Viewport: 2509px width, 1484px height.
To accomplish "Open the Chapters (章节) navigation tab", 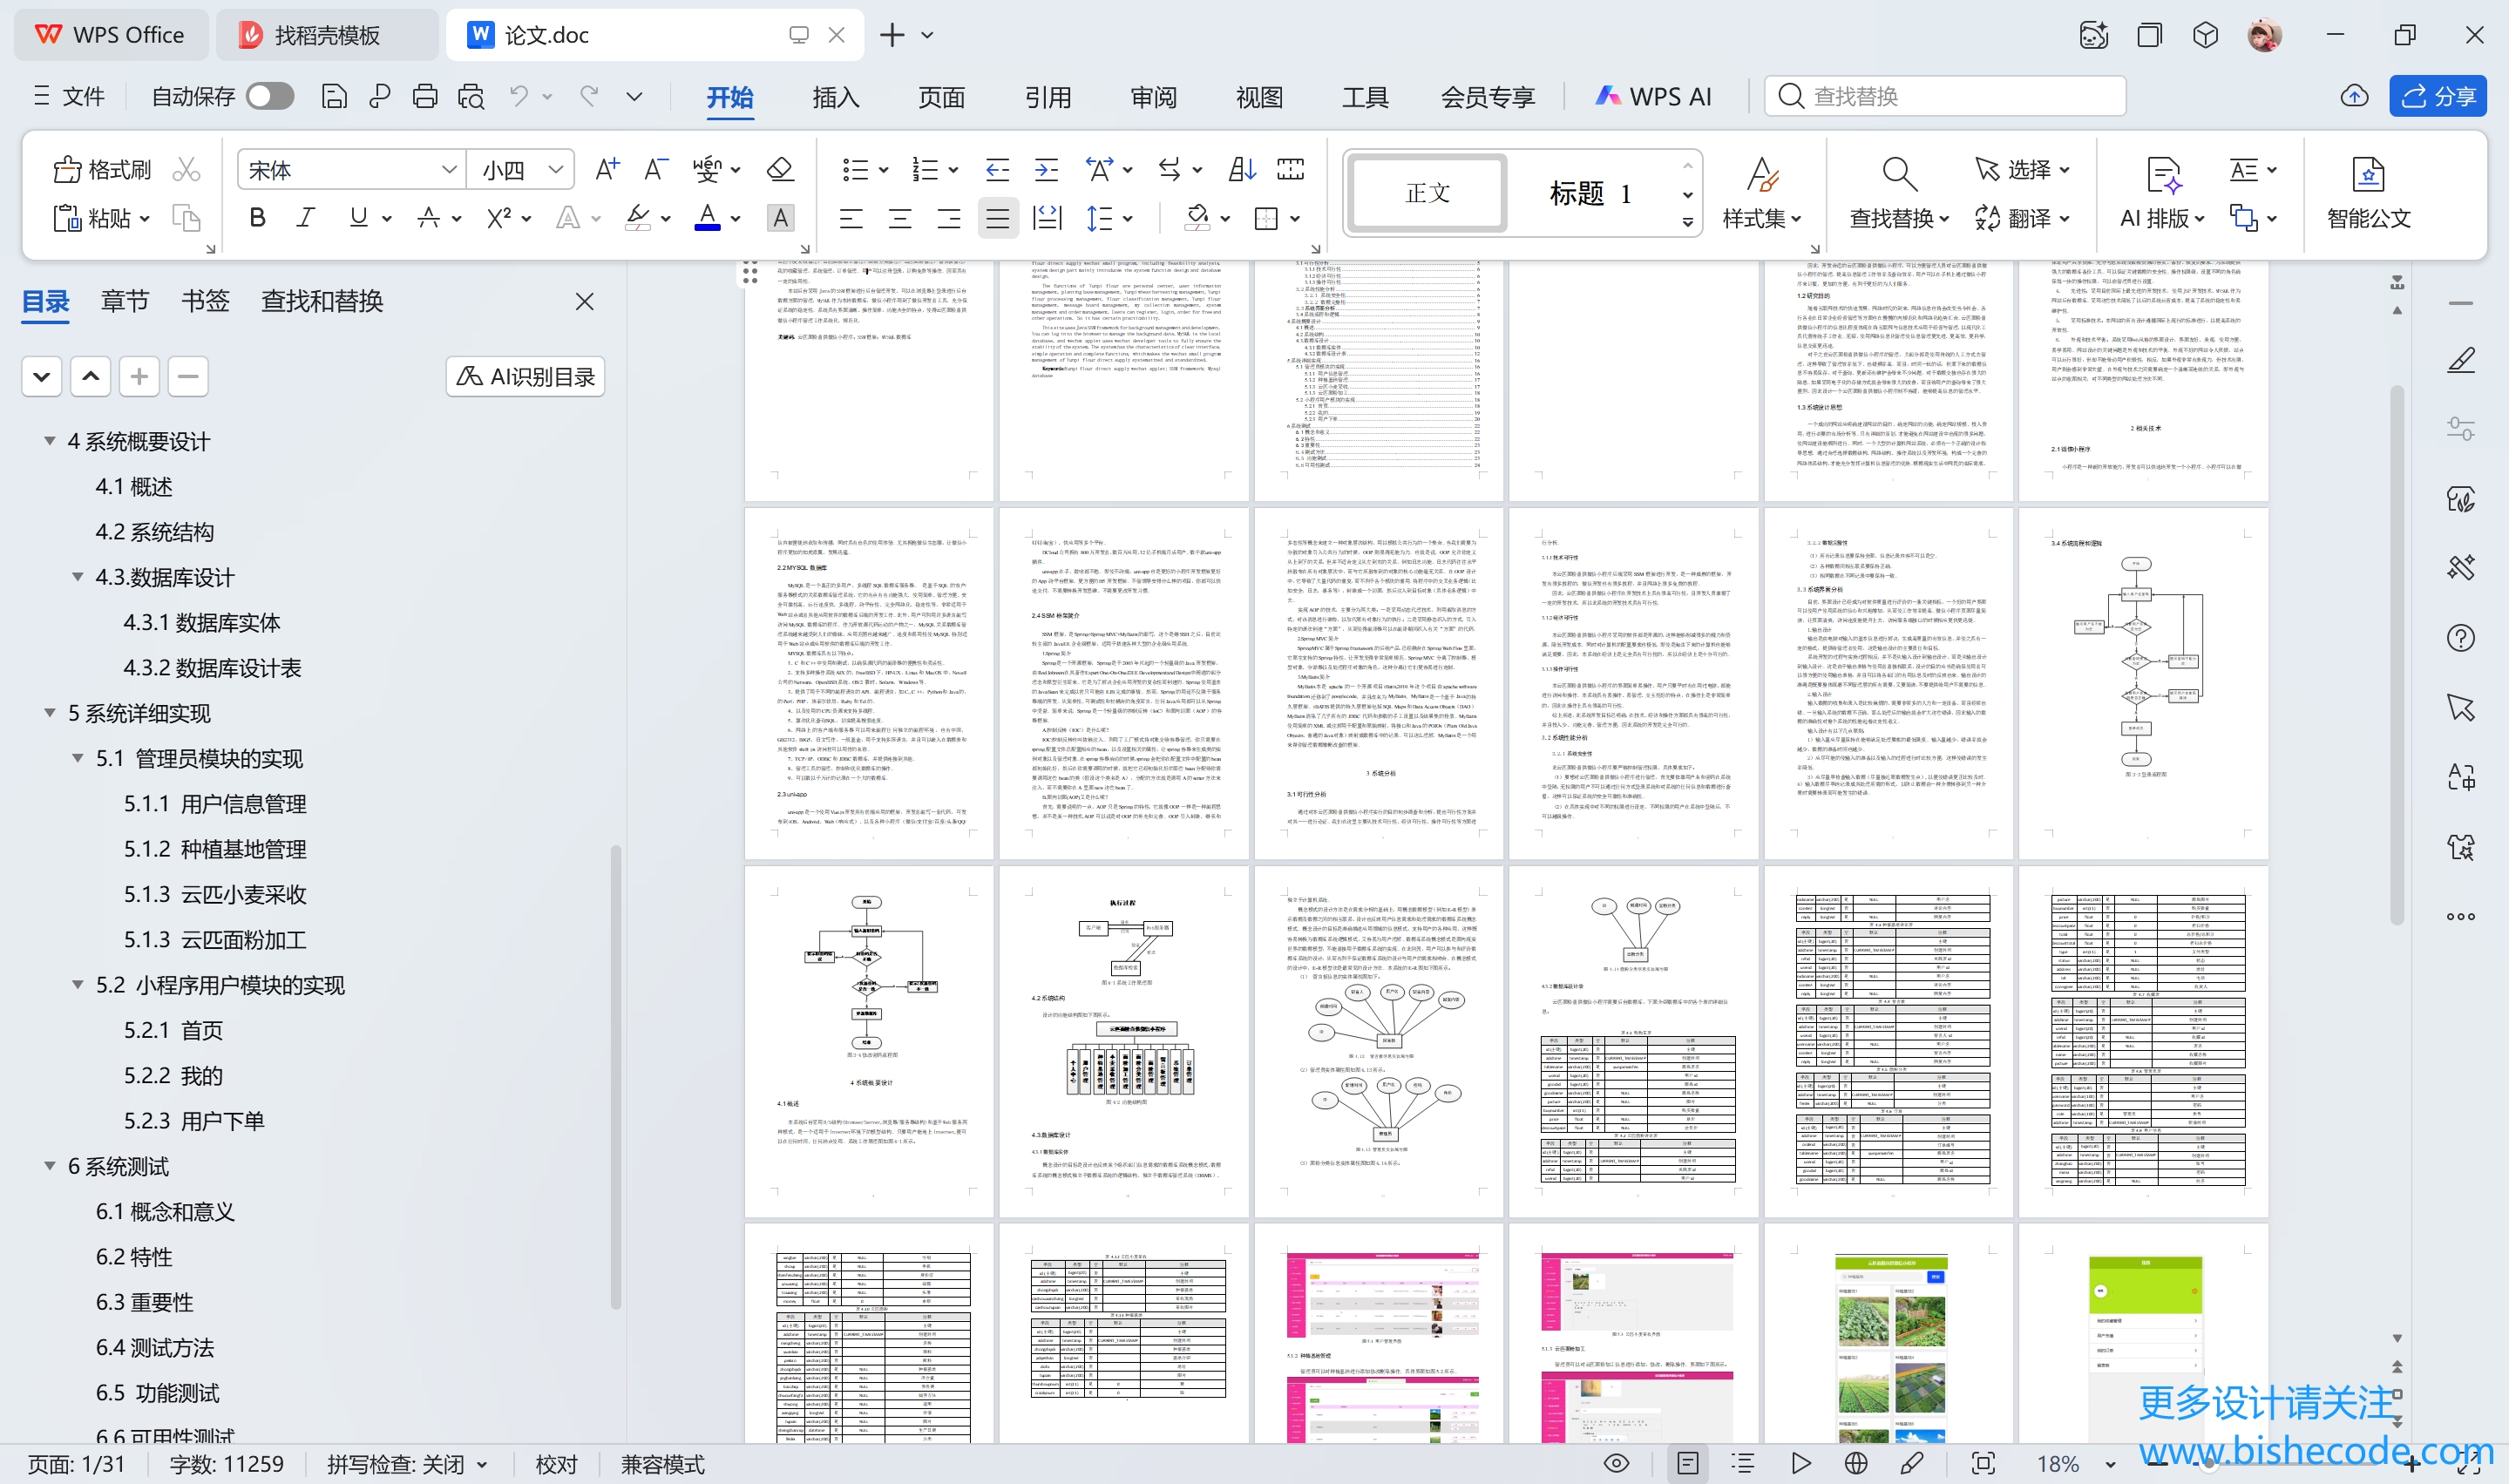I will pos(125,301).
